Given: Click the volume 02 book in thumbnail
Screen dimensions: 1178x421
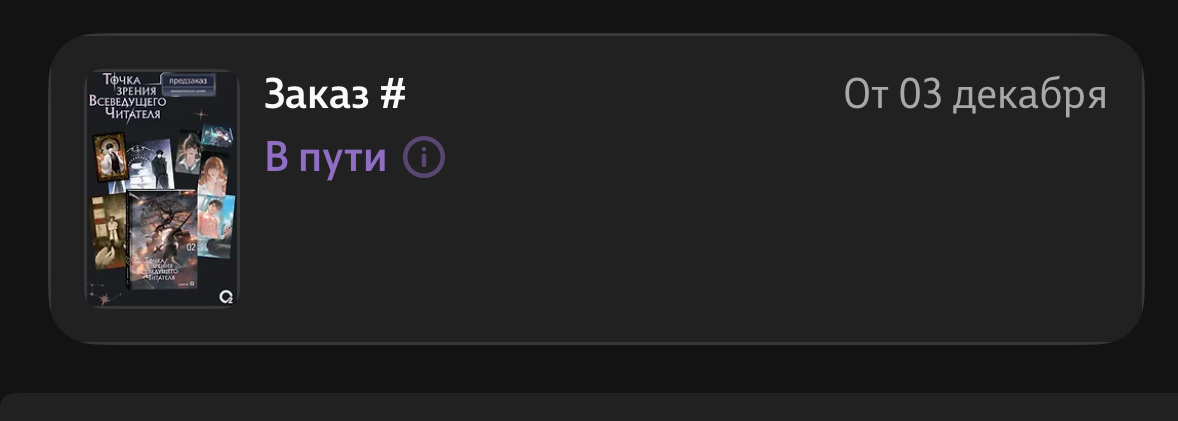Looking at the screenshot, I should (163, 235).
